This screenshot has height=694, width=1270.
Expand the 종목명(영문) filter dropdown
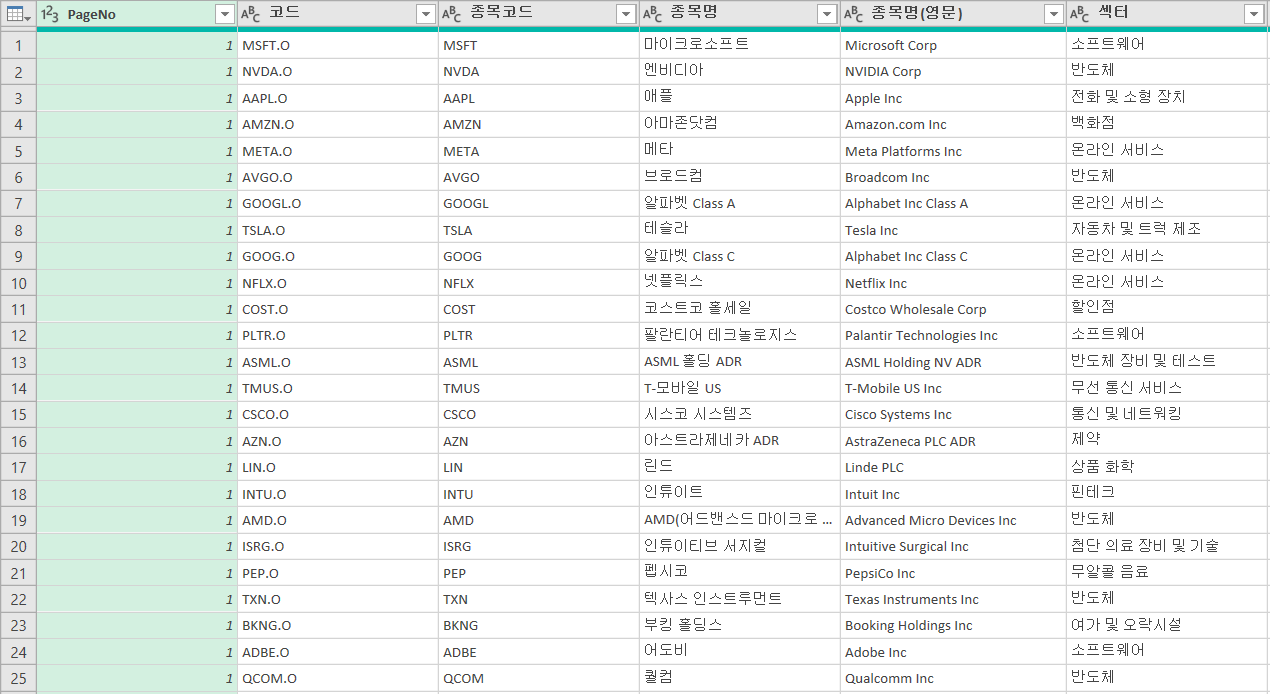(1052, 14)
